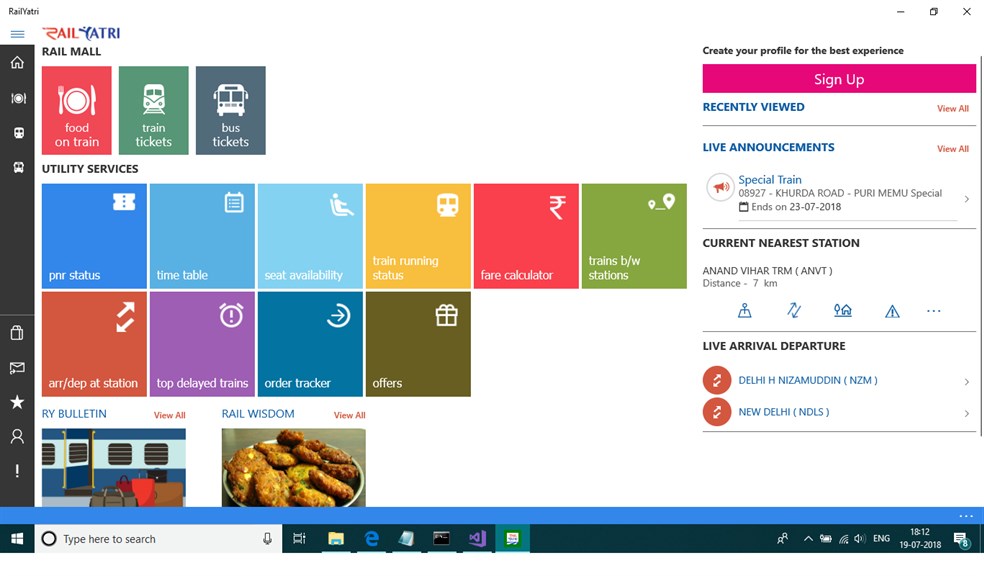Open the train tickets tile
Screen dimensions: 984x576
click(154, 110)
